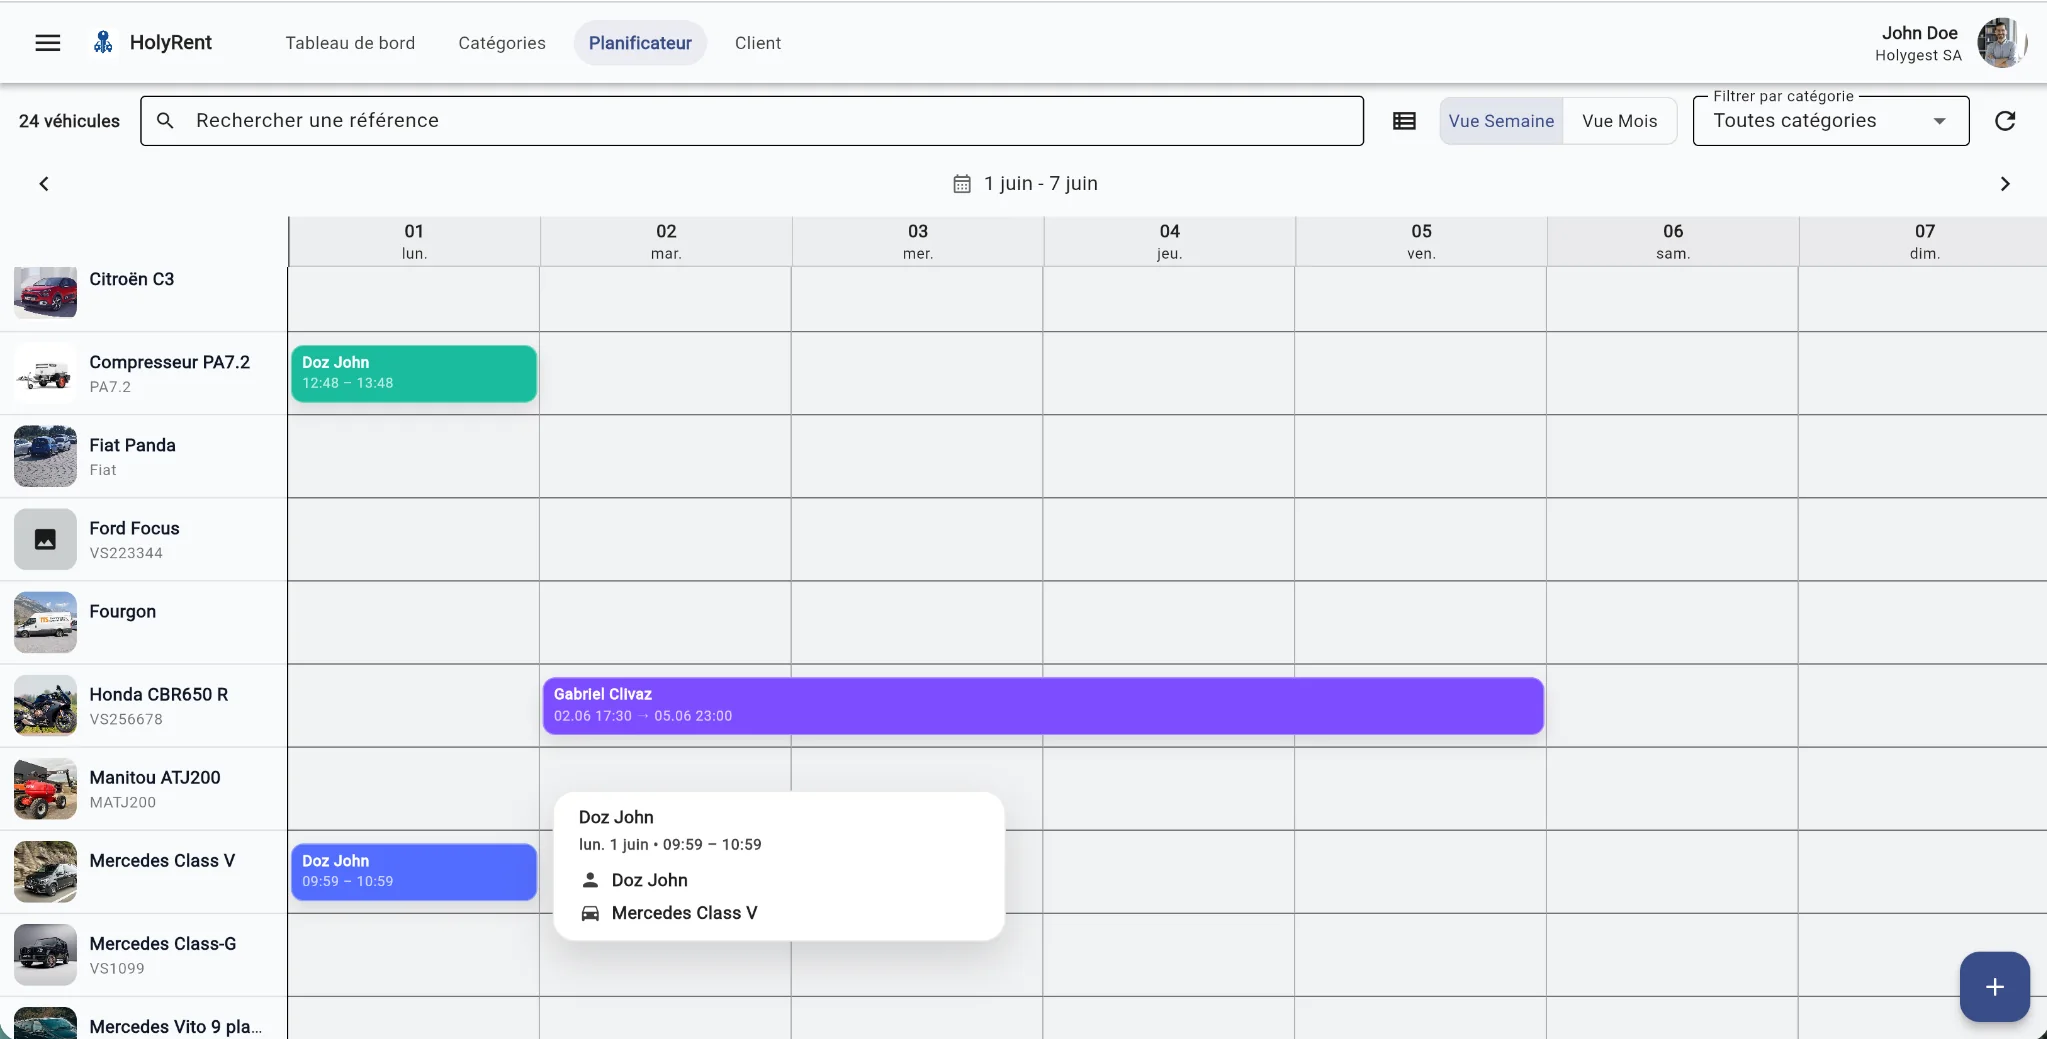2047x1039 pixels.
Task: Open Mercedes Class-G thumbnail
Action: click(45, 954)
